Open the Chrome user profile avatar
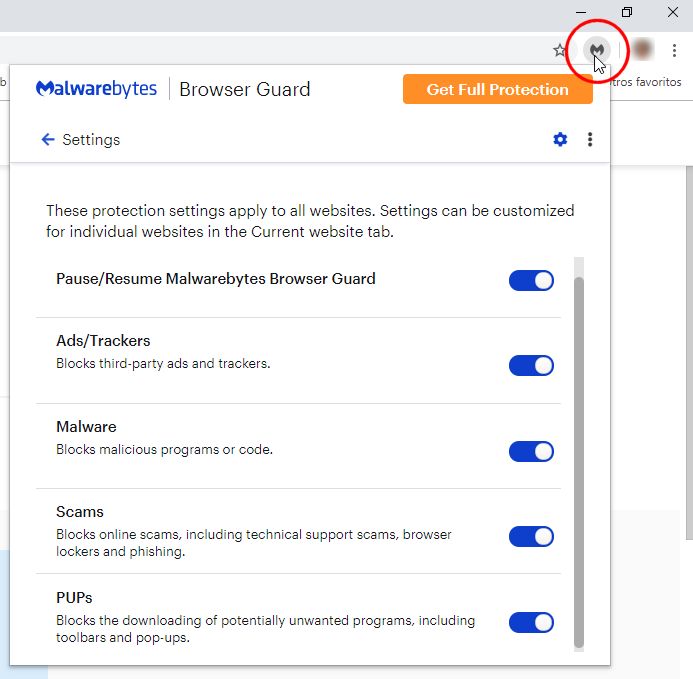Image resolution: width=693 pixels, height=679 pixels. tap(642, 50)
